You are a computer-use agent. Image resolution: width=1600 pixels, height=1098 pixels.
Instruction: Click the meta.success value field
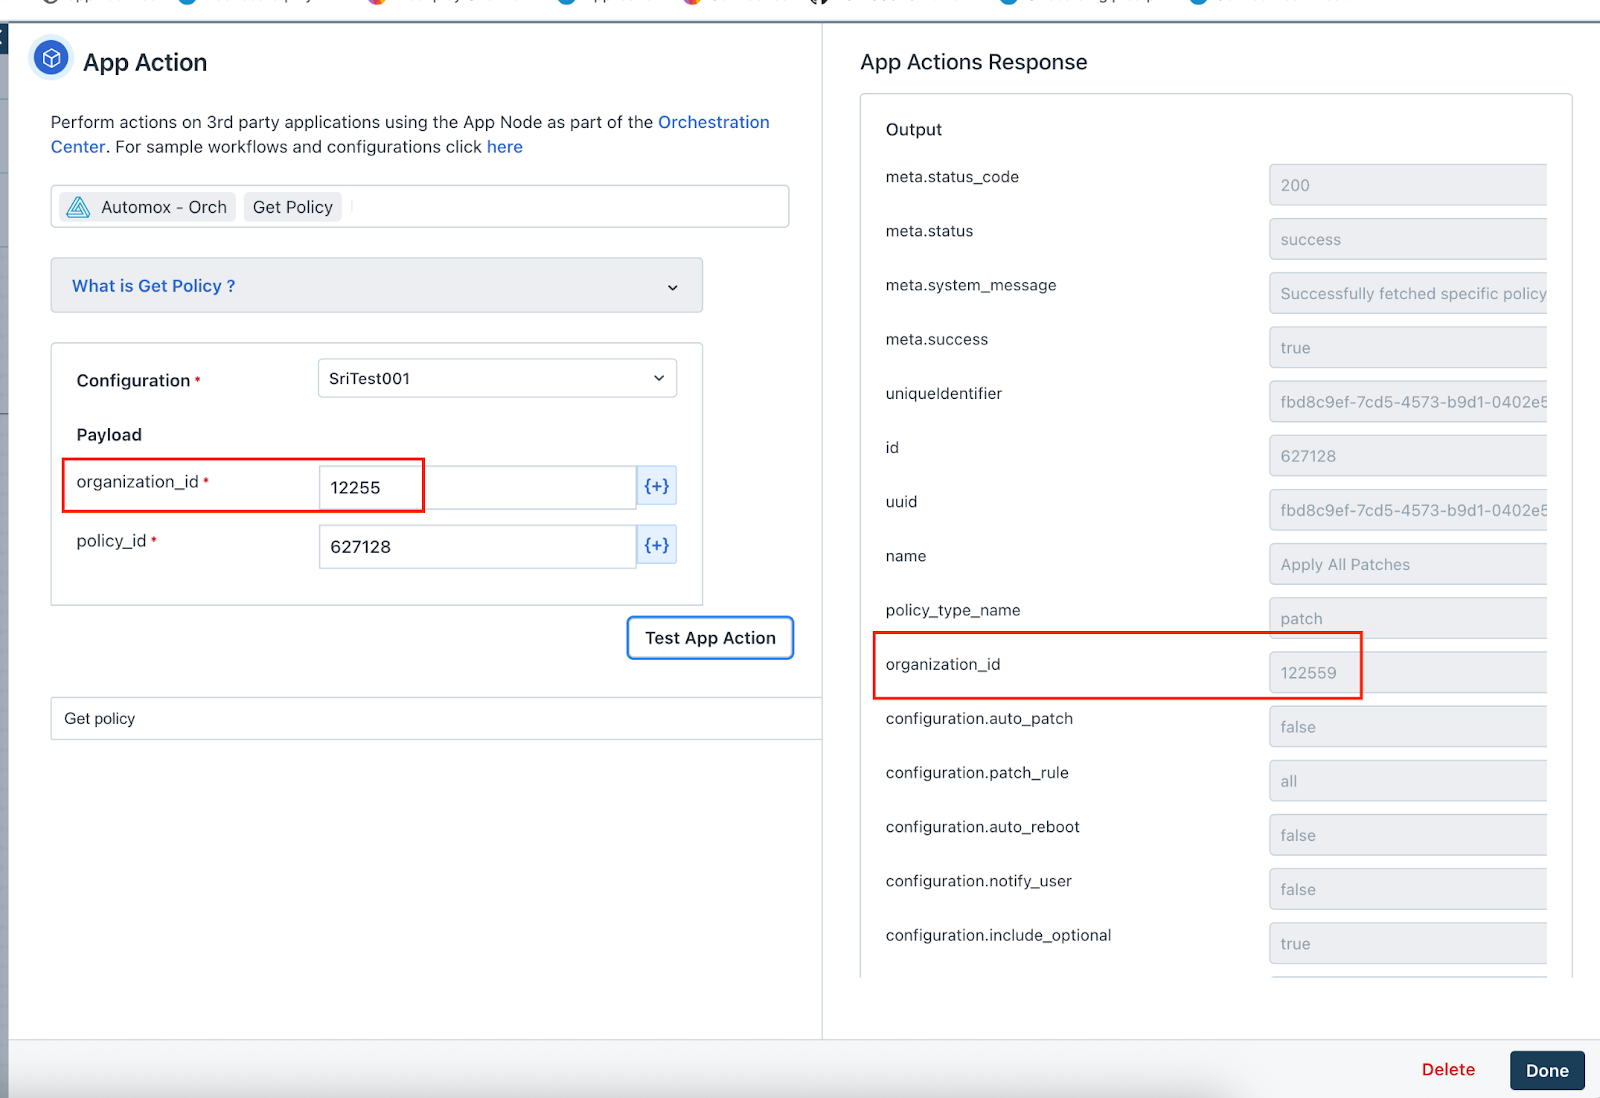click(1408, 347)
